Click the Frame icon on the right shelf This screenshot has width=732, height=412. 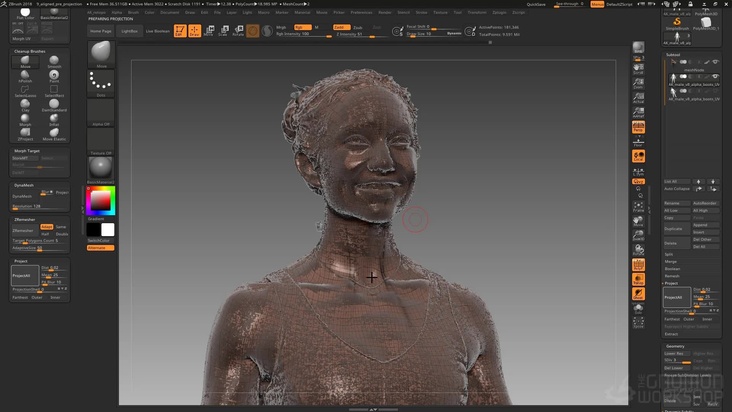pos(638,207)
